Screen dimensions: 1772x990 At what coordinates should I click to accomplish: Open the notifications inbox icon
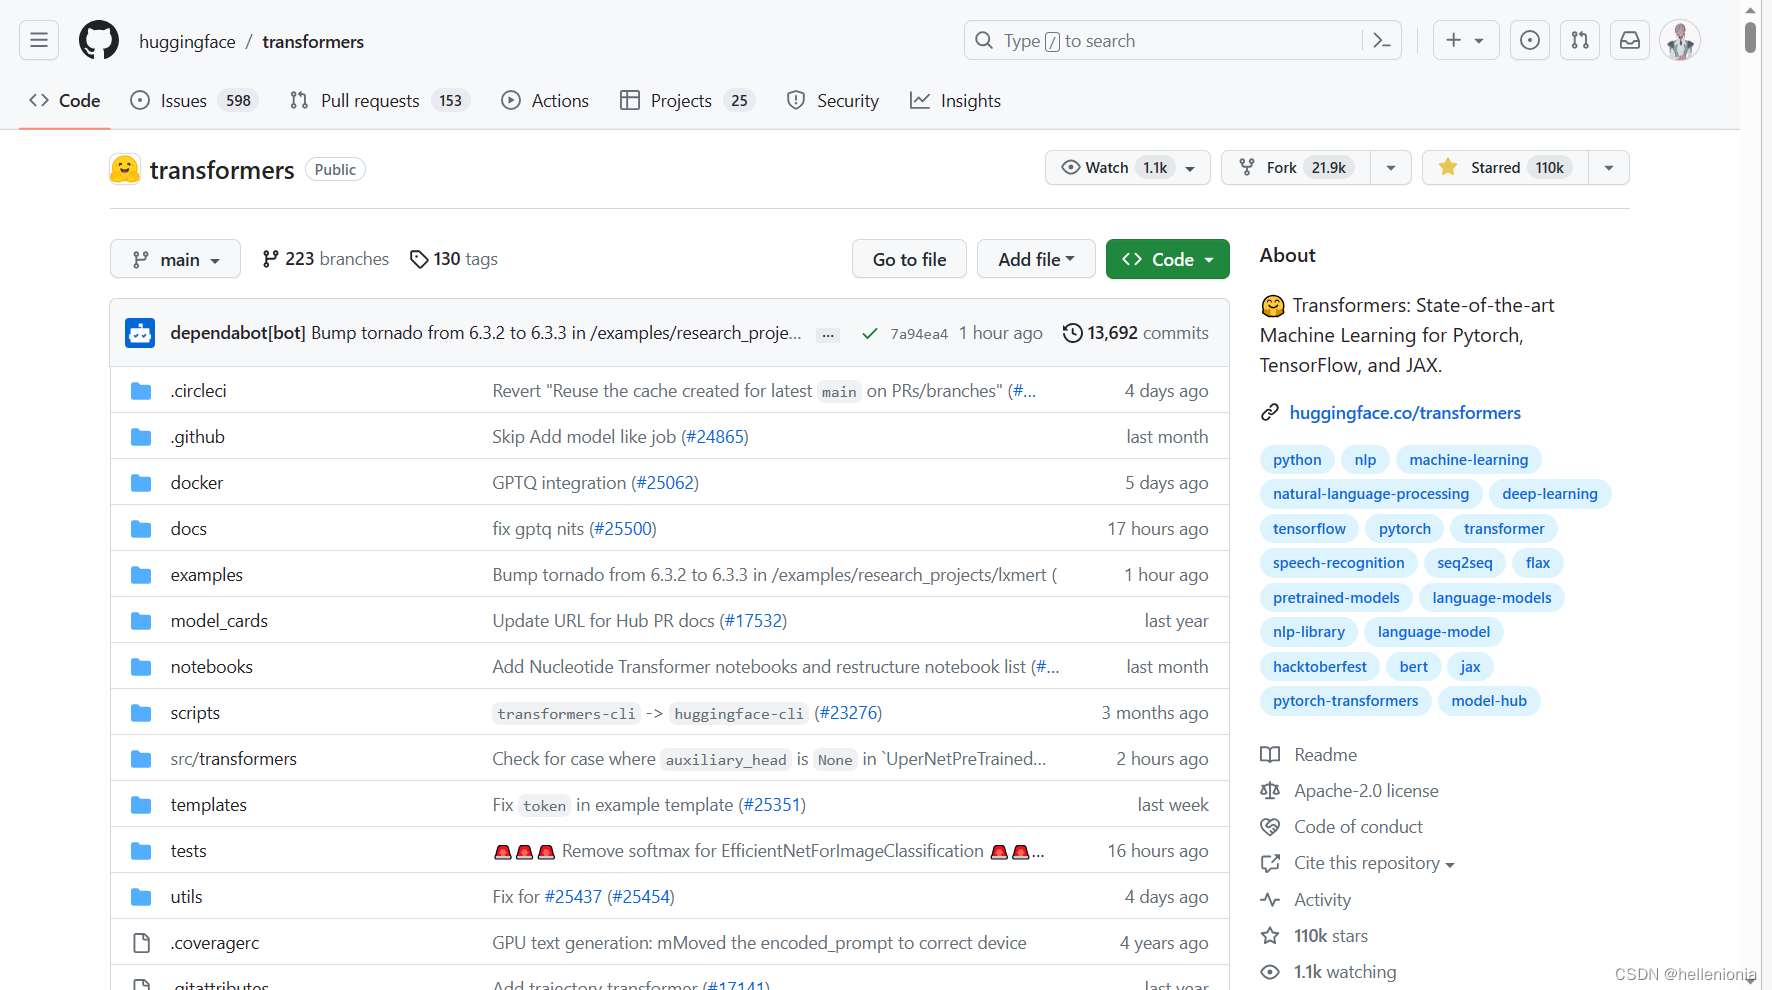[1630, 40]
